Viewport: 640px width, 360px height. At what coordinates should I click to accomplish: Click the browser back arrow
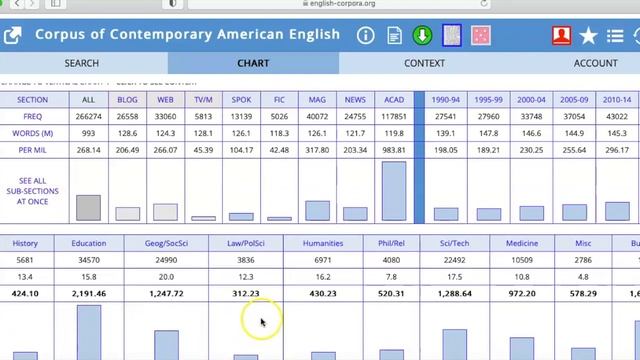click(17, 4)
